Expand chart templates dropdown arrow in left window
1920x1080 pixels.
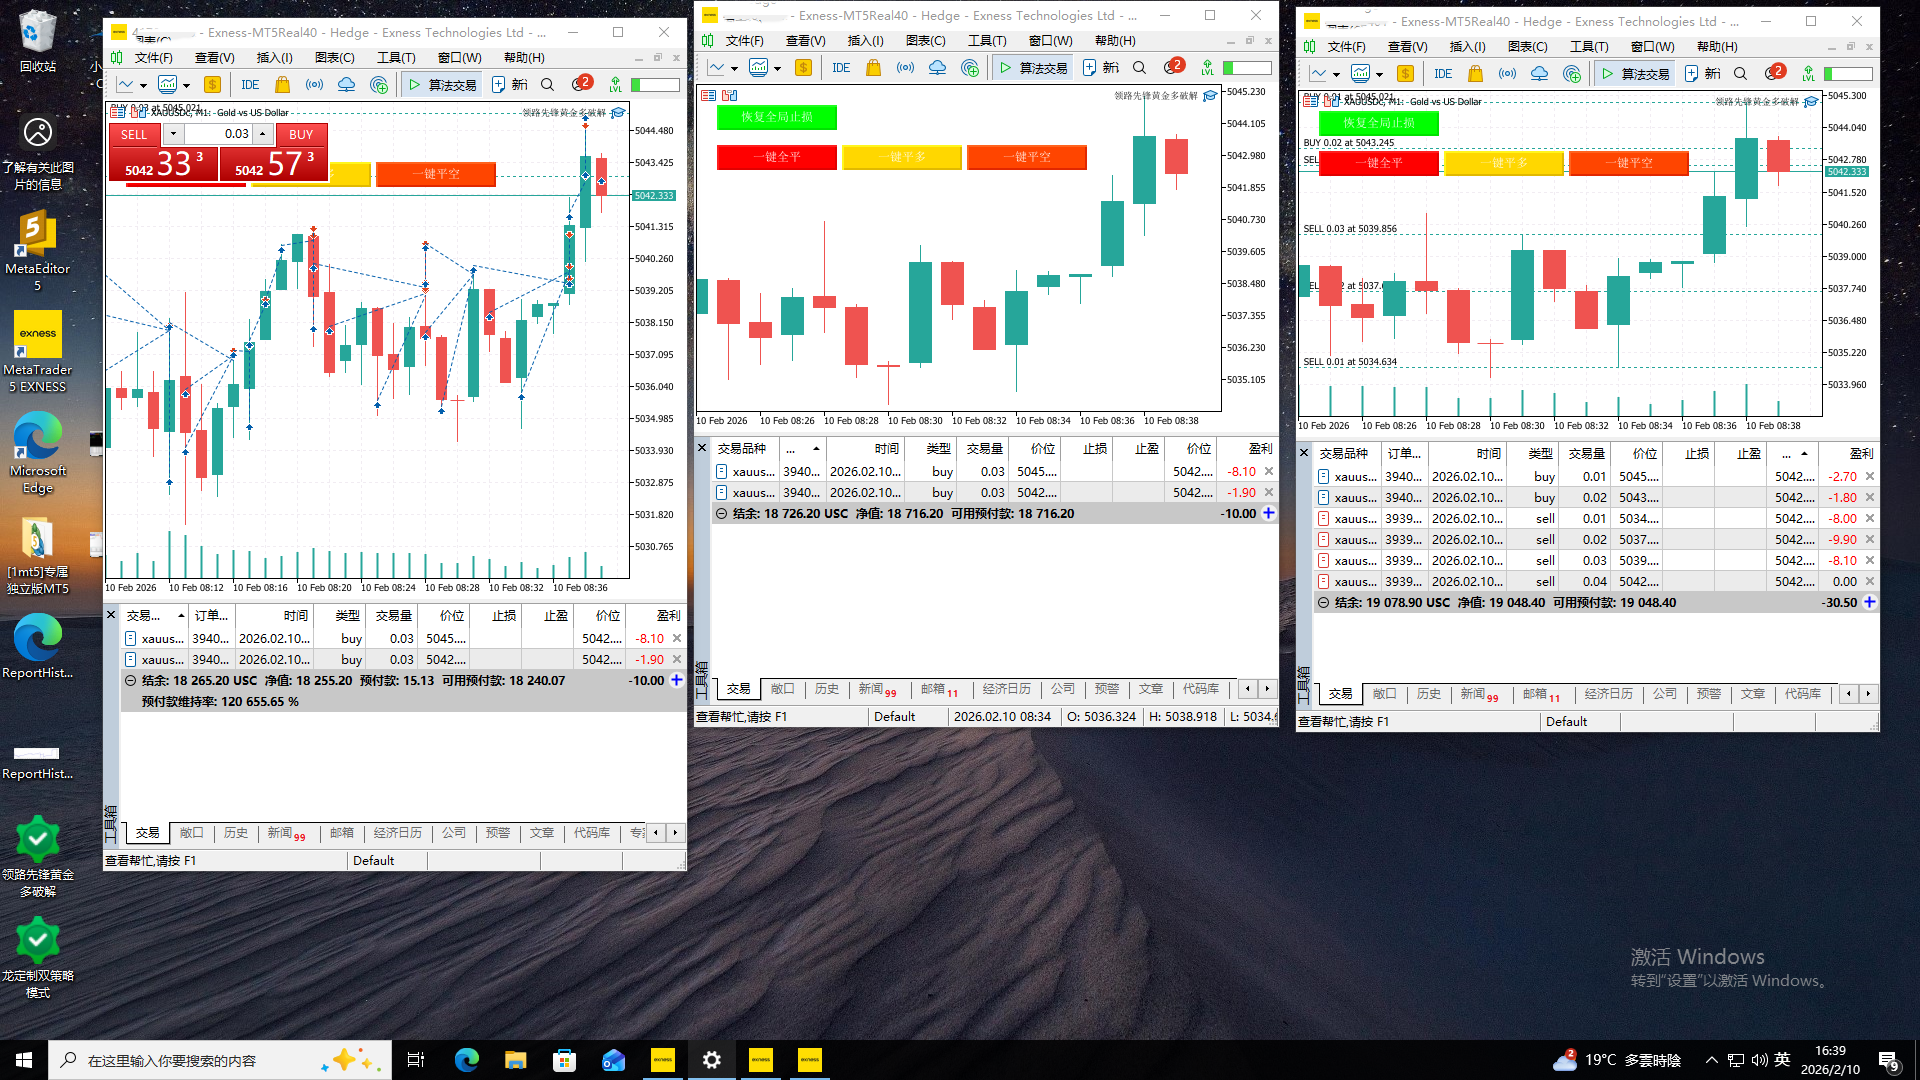click(x=186, y=86)
